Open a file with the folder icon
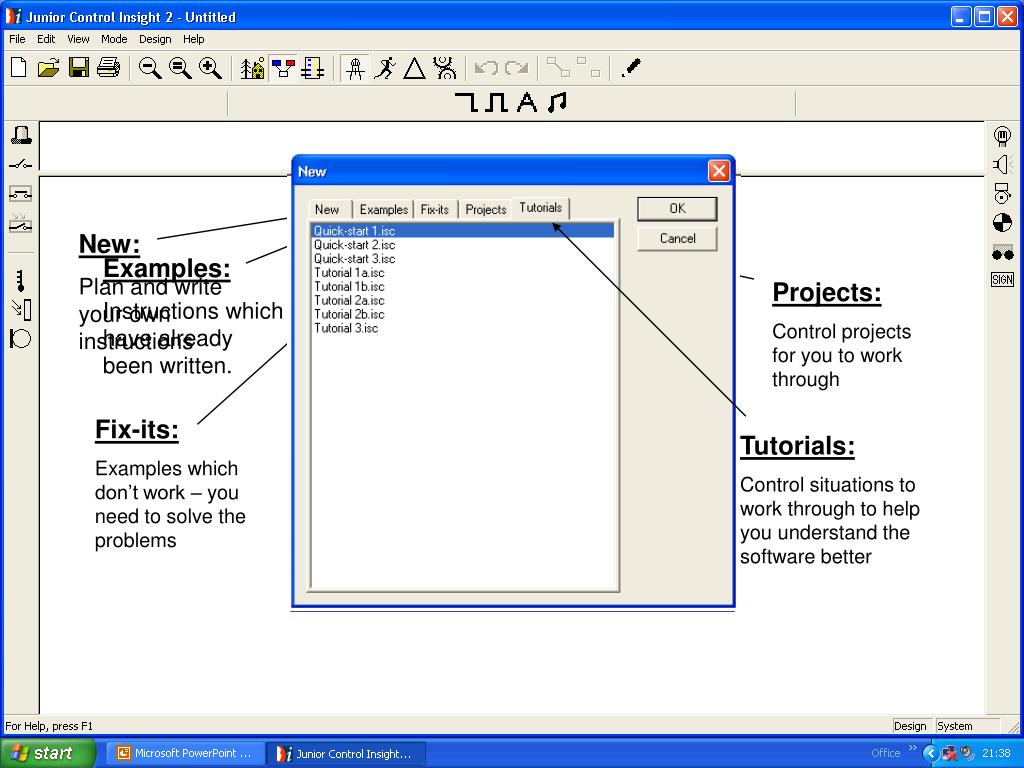 point(48,67)
